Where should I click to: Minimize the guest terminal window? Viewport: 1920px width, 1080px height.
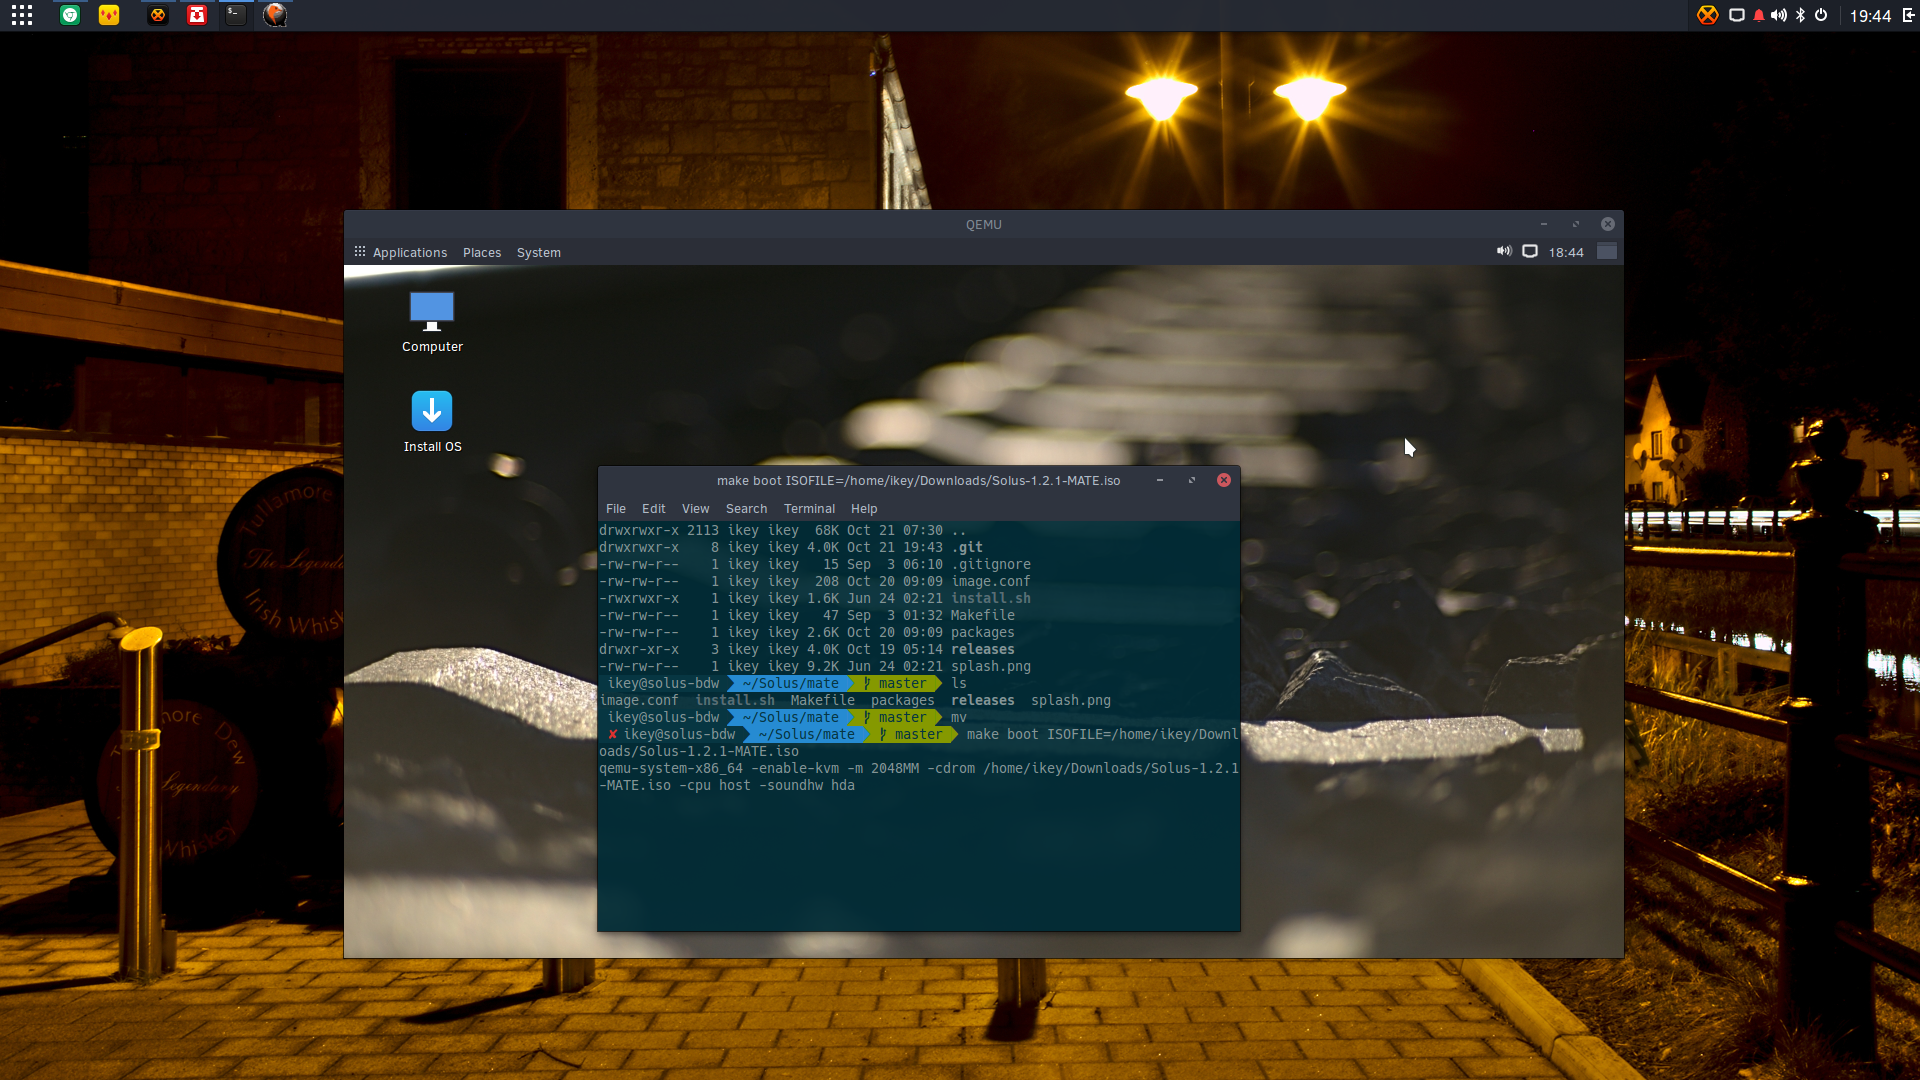(x=1160, y=480)
